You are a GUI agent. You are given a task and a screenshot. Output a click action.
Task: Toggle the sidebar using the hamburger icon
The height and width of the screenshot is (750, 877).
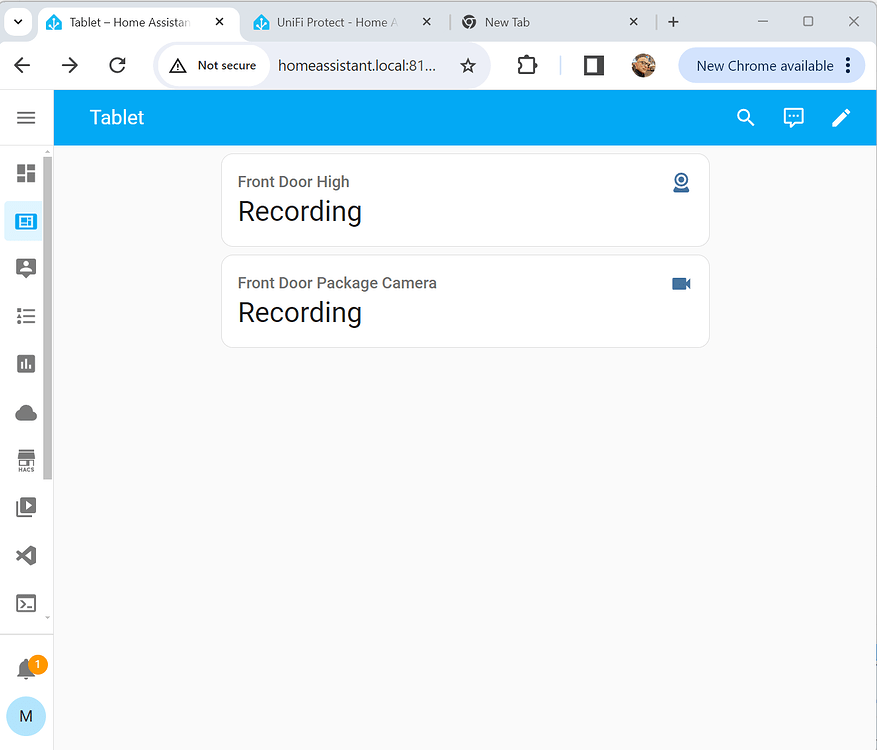click(26, 117)
